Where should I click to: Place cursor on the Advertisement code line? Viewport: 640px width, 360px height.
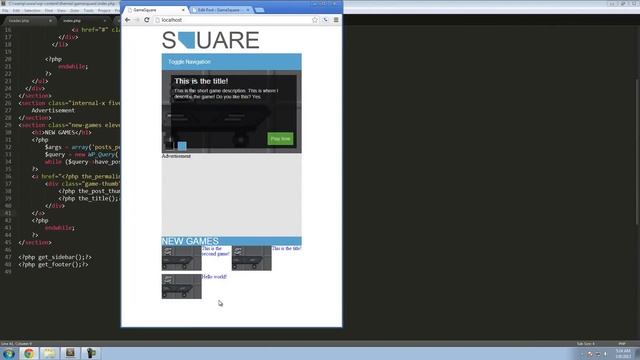coord(53,110)
